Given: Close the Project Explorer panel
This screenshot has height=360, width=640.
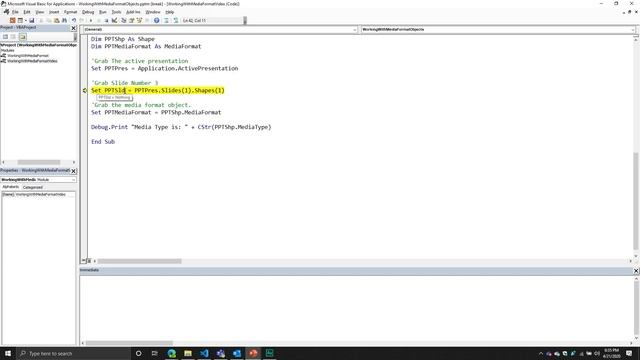Looking at the screenshot, I should click(73, 28).
